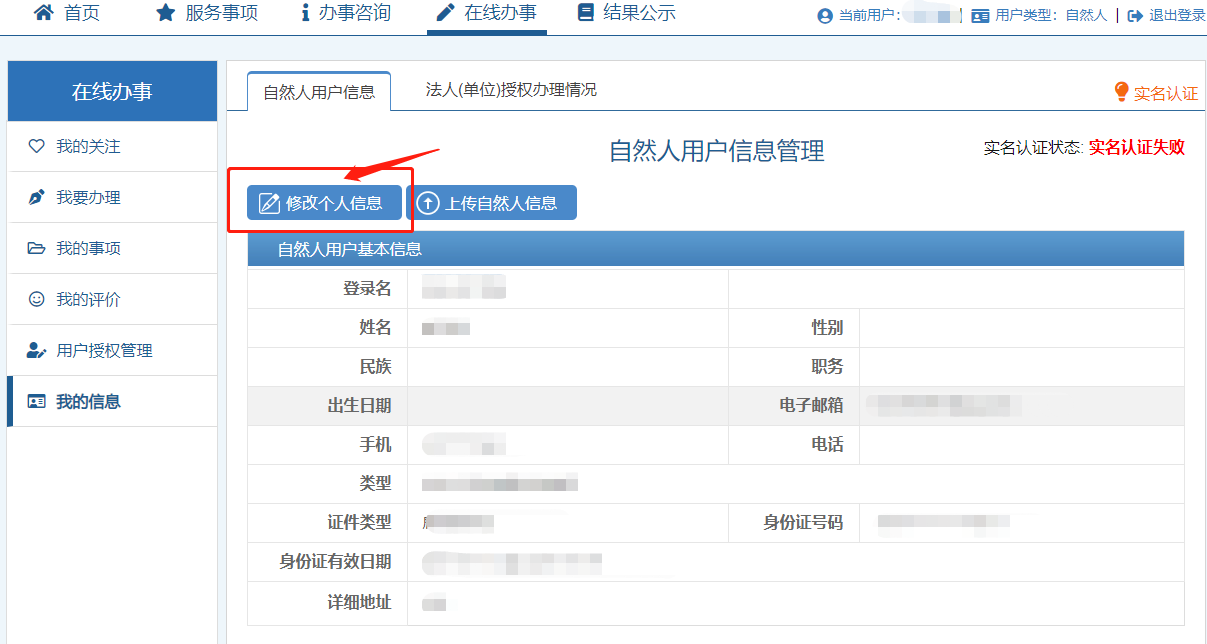This screenshot has height=644, width=1207.
Task: Click the book icon beside 结果公示
Action: coord(586,13)
